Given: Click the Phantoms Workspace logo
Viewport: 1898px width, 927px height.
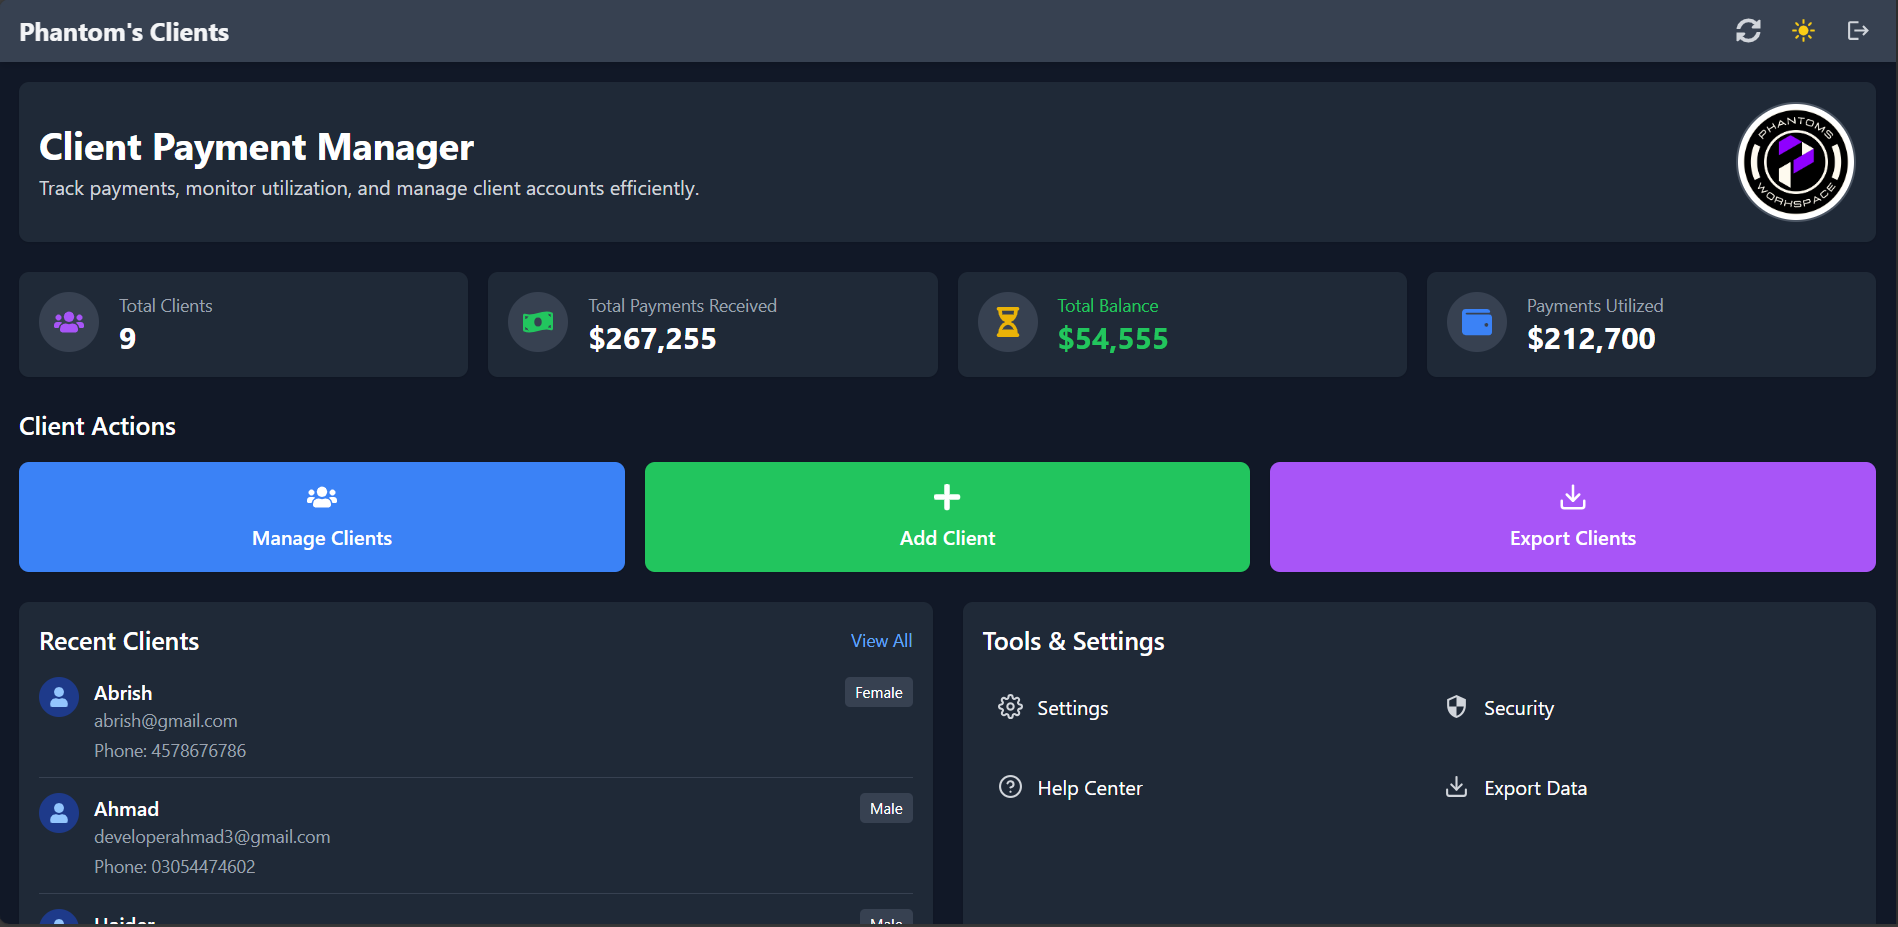Looking at the screenshot, I should (x=1795, y=162).
